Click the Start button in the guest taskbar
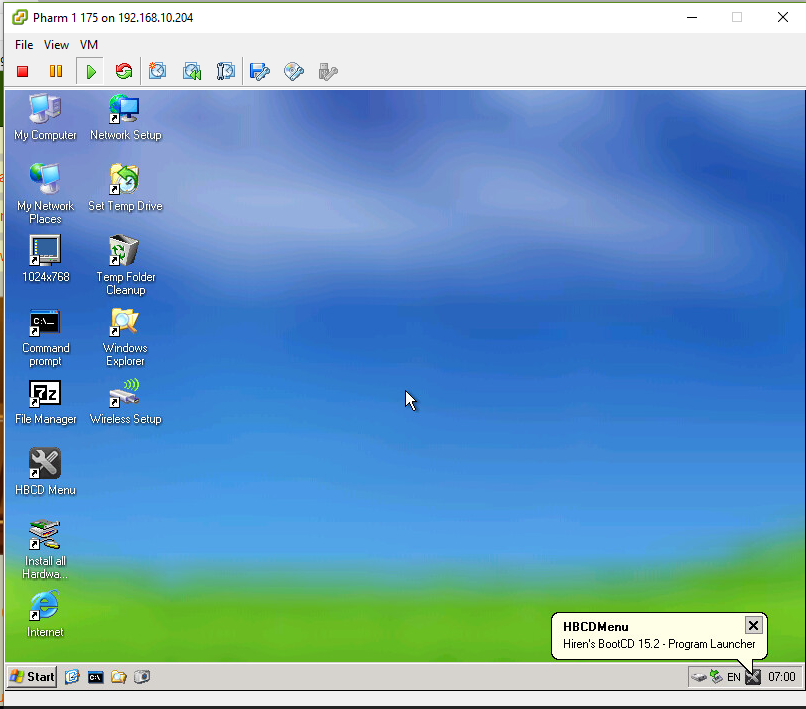This screenshot has height=709, width=806. (x=32, y=677)
